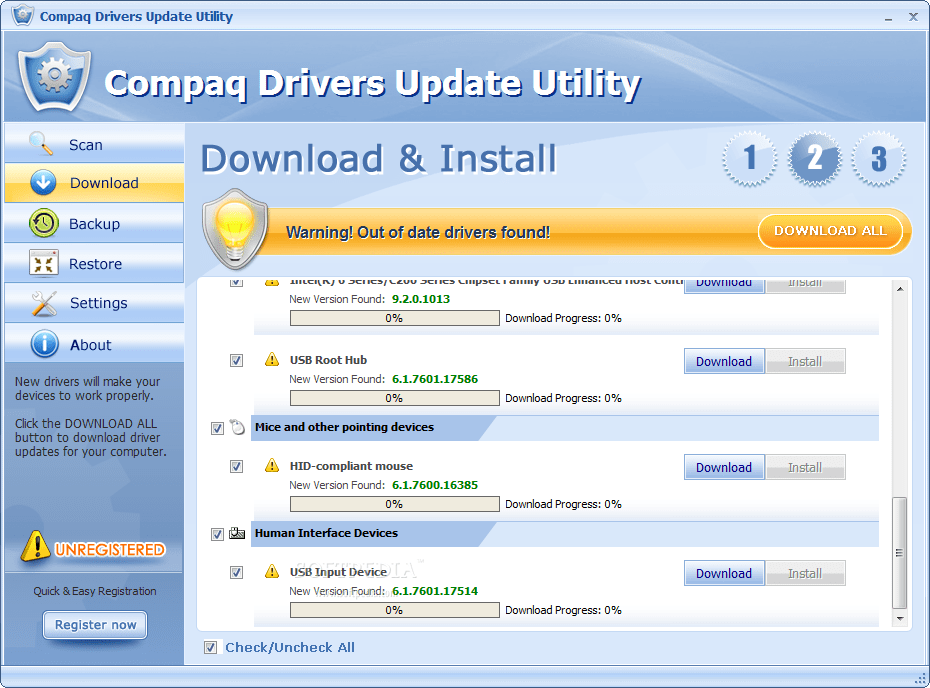Image resolution: width=930 pixels, height=688 pixels.
Task: Click the HID-compliant mouse device name
Action: coord(351,466)
